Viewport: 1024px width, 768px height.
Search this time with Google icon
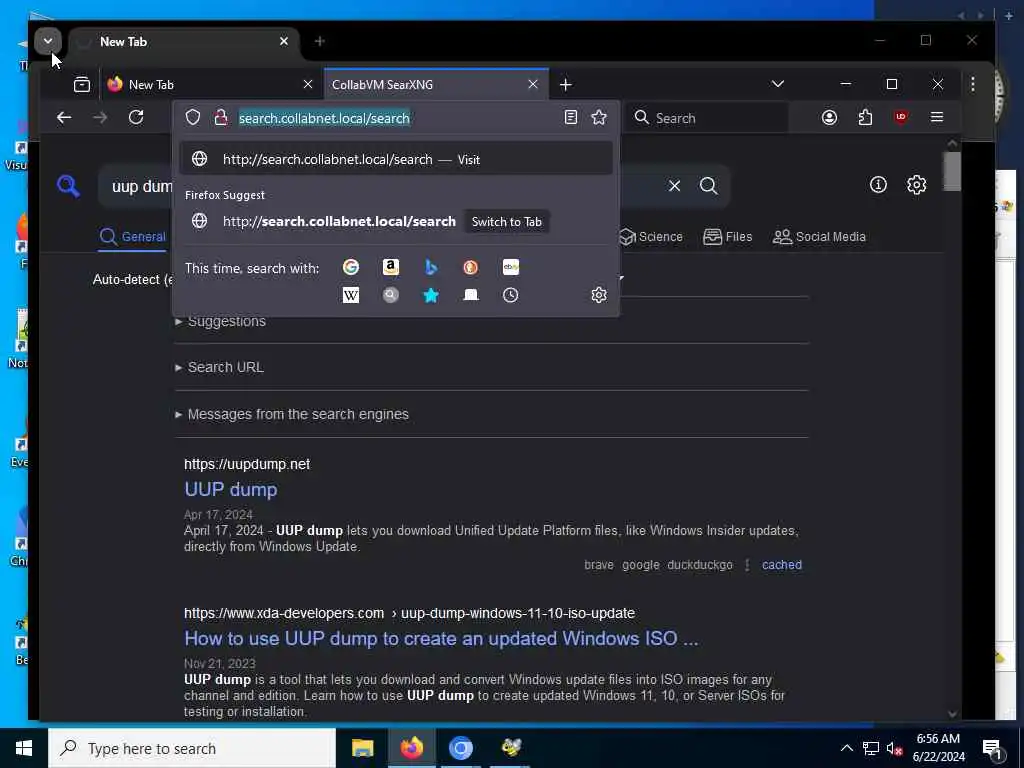pos(351,267)
